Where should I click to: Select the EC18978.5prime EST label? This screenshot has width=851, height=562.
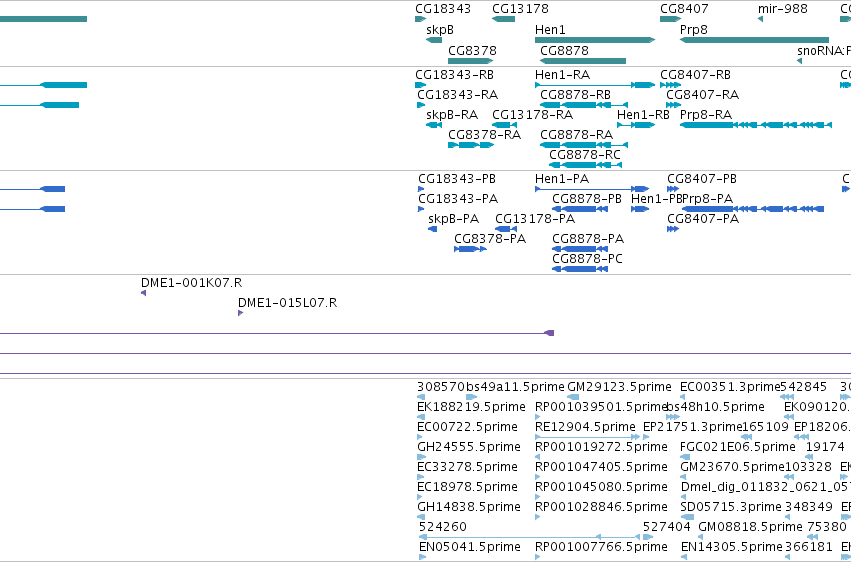coord(467,487)
